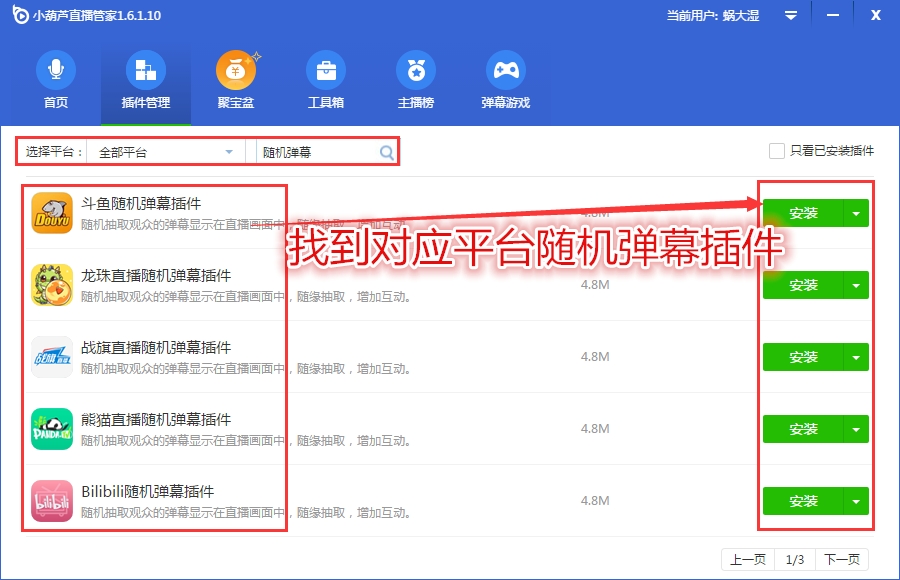This screenshot has width=900, height=580.
Task: Click the Bilibili plugin icon
Action: (x=52, y=501)
